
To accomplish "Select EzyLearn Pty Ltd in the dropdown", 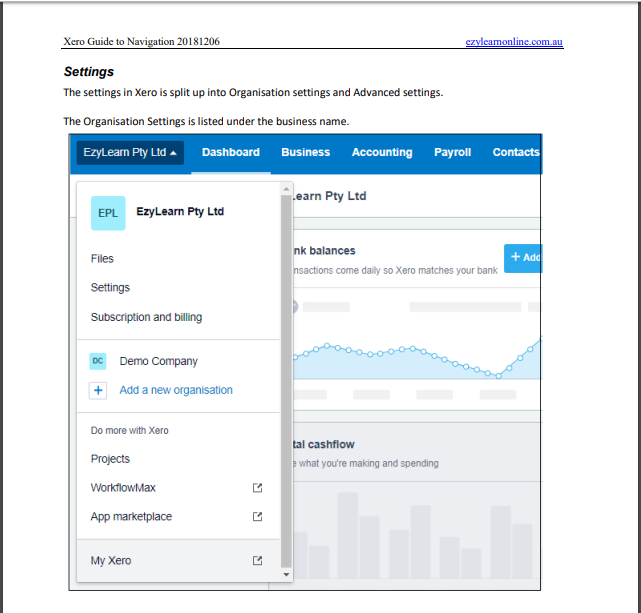I will 180,211.
